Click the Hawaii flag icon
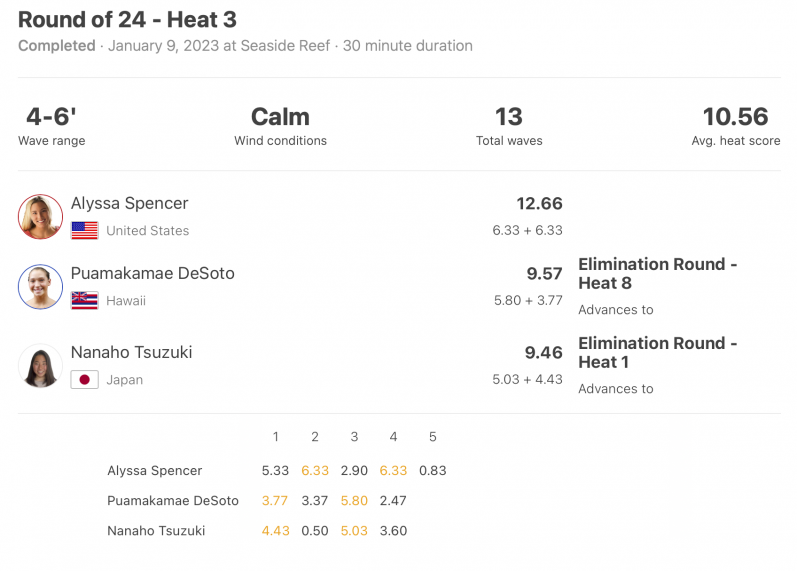Viewport: 797px width, 571px height. (84, 300)
